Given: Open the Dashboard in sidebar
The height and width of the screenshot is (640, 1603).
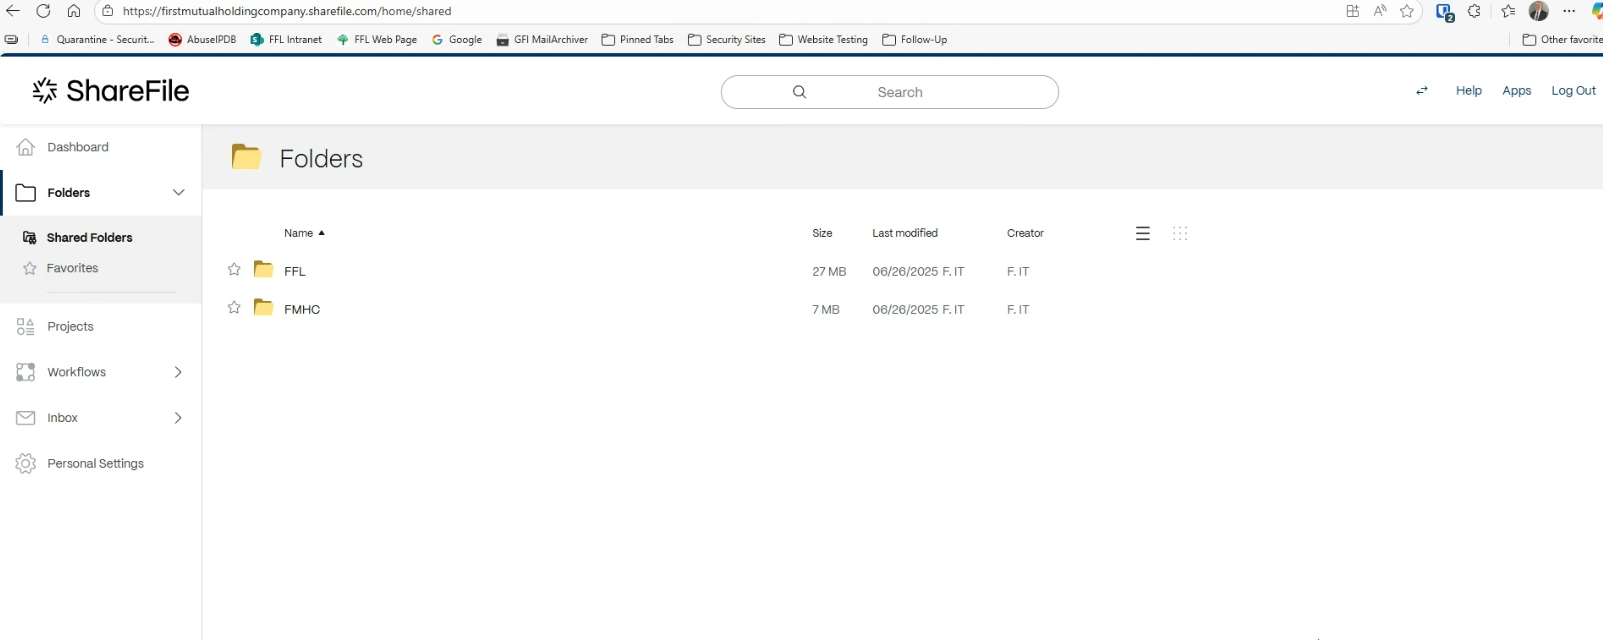Looking at the screenshot, I should 78,147.
